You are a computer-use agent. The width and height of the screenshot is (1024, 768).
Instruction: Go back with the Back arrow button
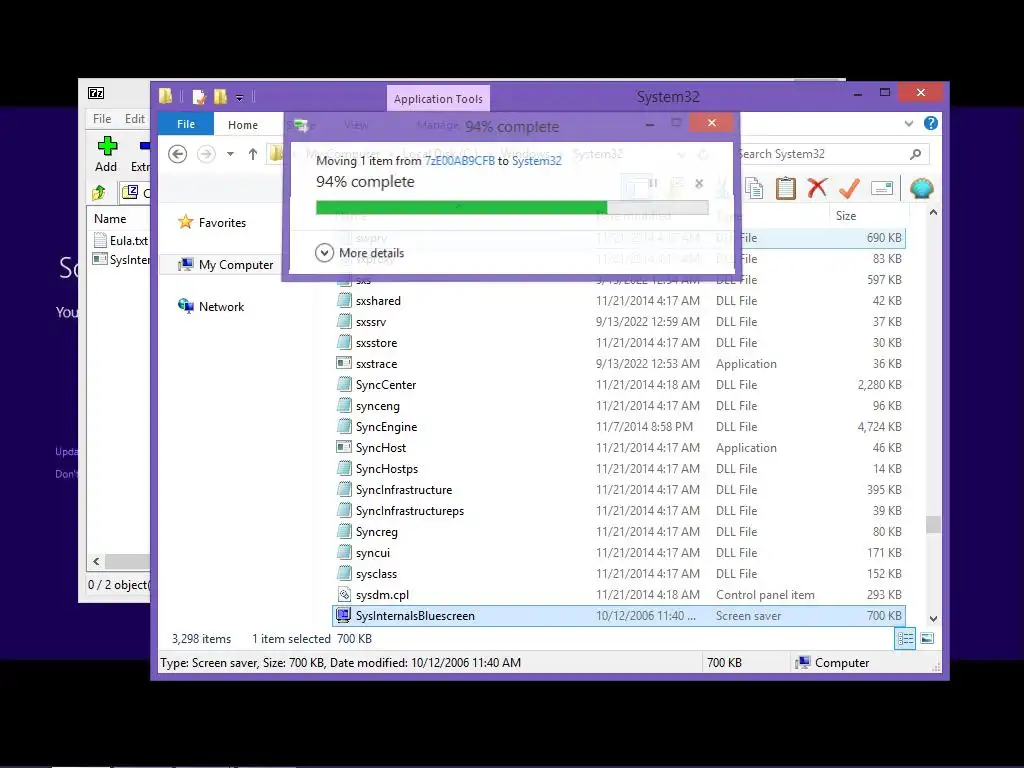click(x=178, y=154)
